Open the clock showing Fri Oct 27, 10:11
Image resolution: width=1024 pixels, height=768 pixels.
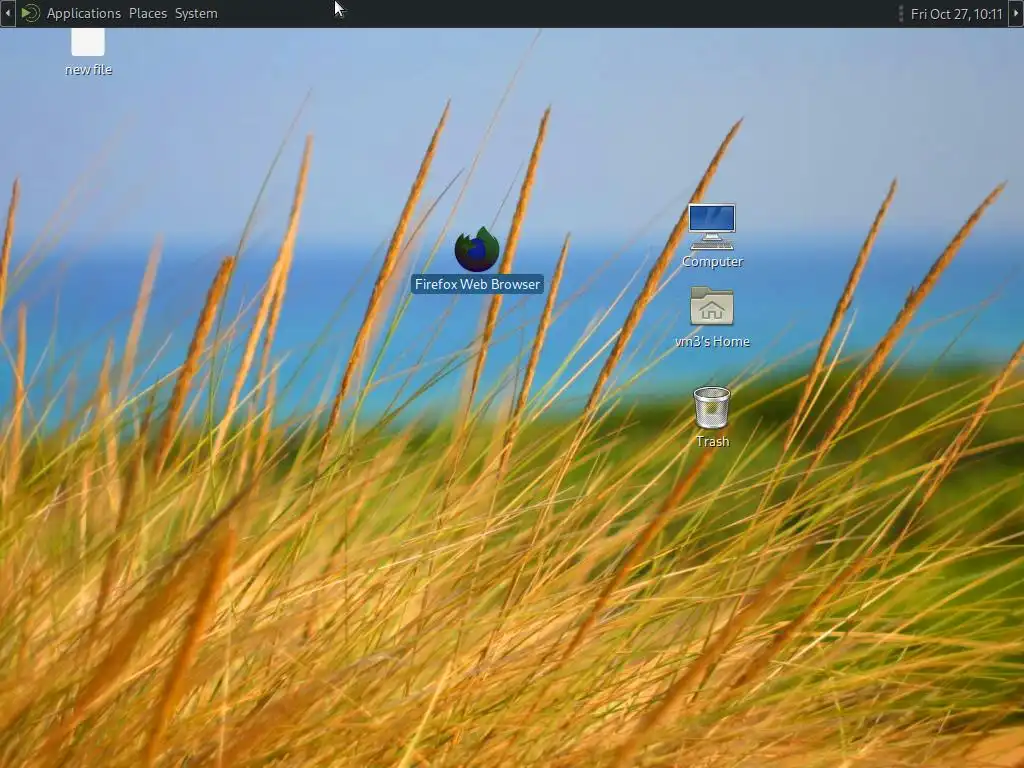coord(956,14)
